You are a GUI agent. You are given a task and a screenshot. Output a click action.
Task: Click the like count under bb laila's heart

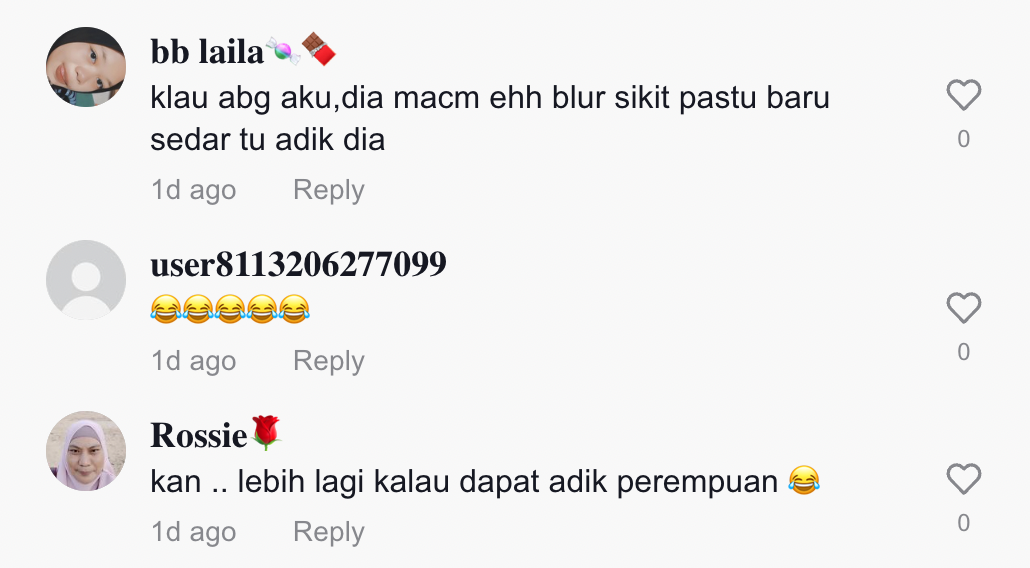(x=963, y=139)
